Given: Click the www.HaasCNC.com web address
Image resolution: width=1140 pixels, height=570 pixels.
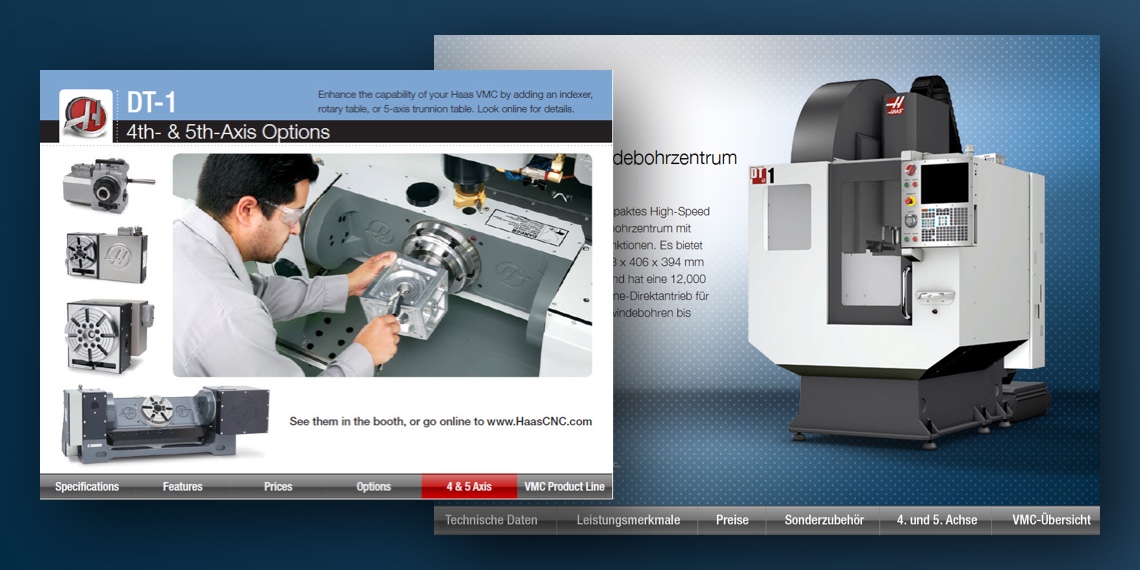Looking at the screenshot, I should point(539,422).
